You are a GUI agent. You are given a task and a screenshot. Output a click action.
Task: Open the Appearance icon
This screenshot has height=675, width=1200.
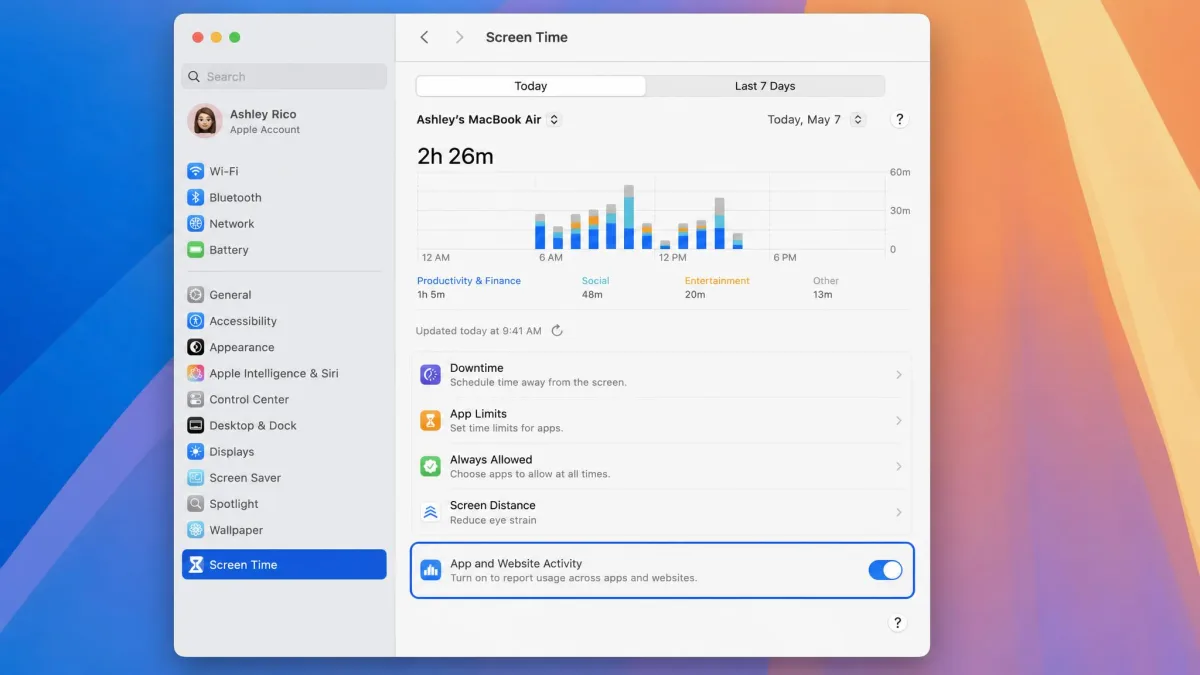[x=196, y=347]
